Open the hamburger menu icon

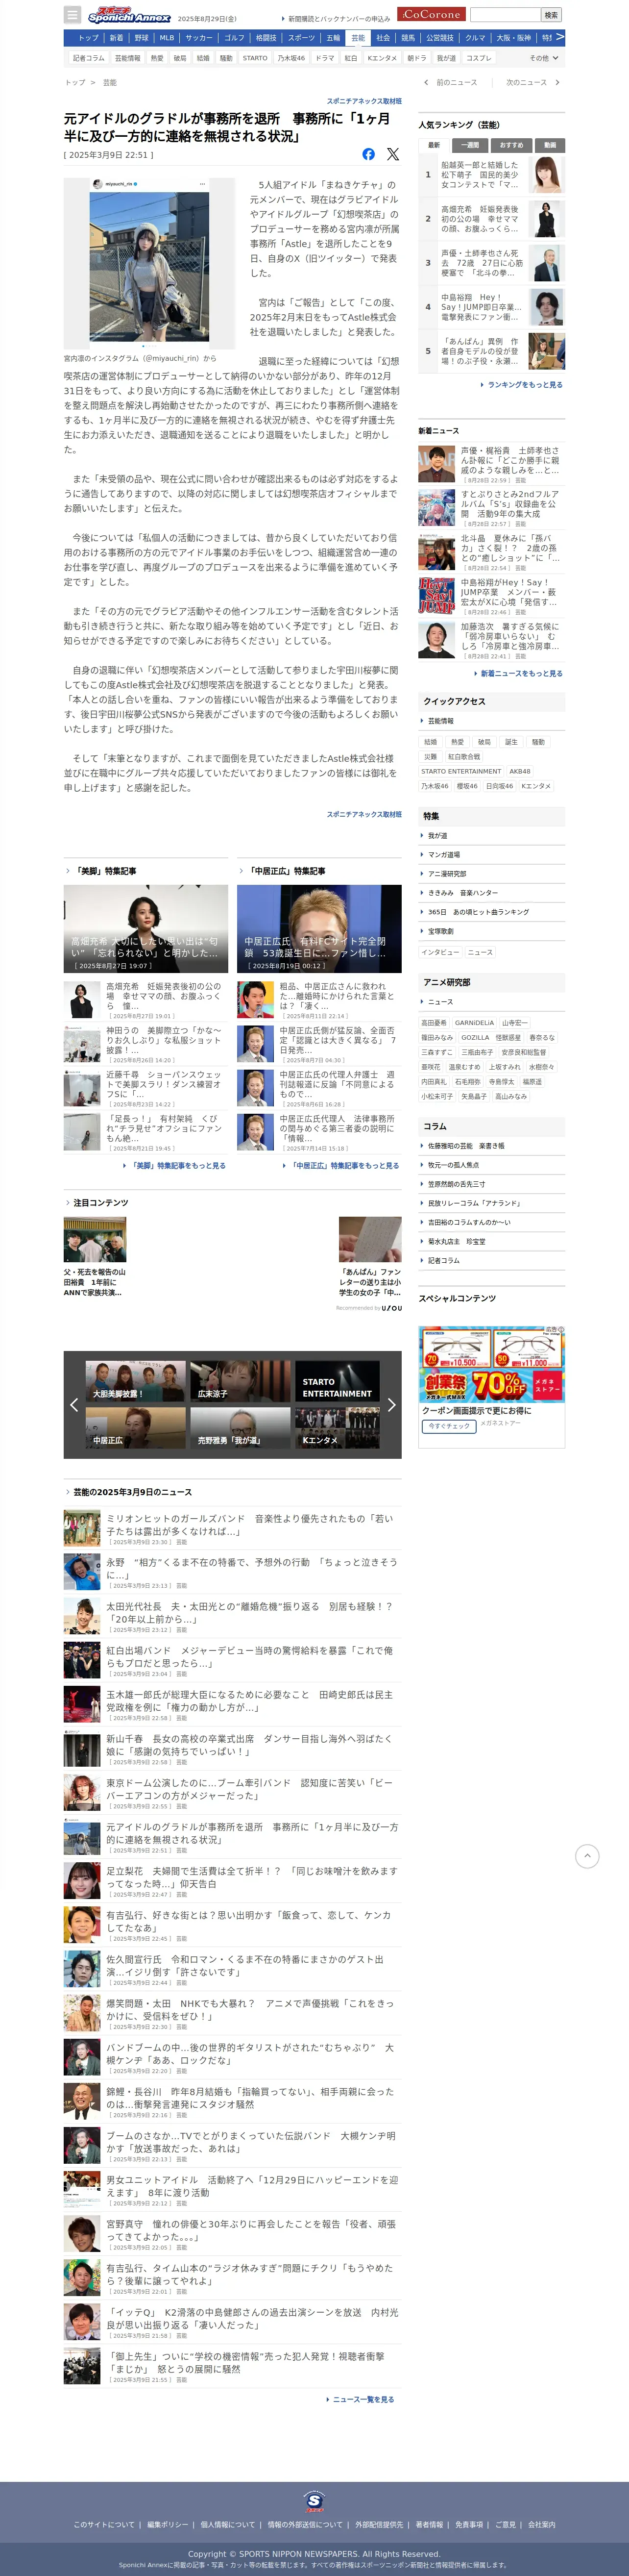[72, 15]
